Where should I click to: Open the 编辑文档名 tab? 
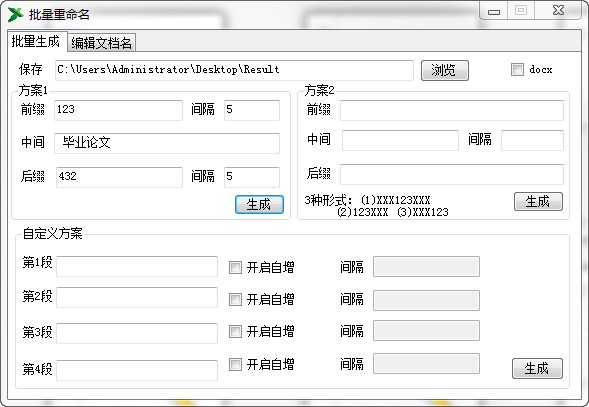(101, 43)
